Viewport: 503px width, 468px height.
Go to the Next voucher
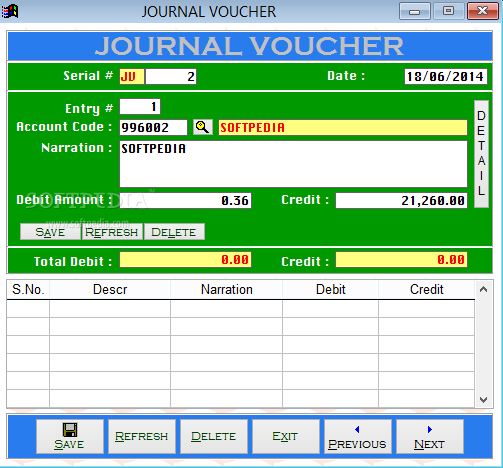click(x=430, y=436)
